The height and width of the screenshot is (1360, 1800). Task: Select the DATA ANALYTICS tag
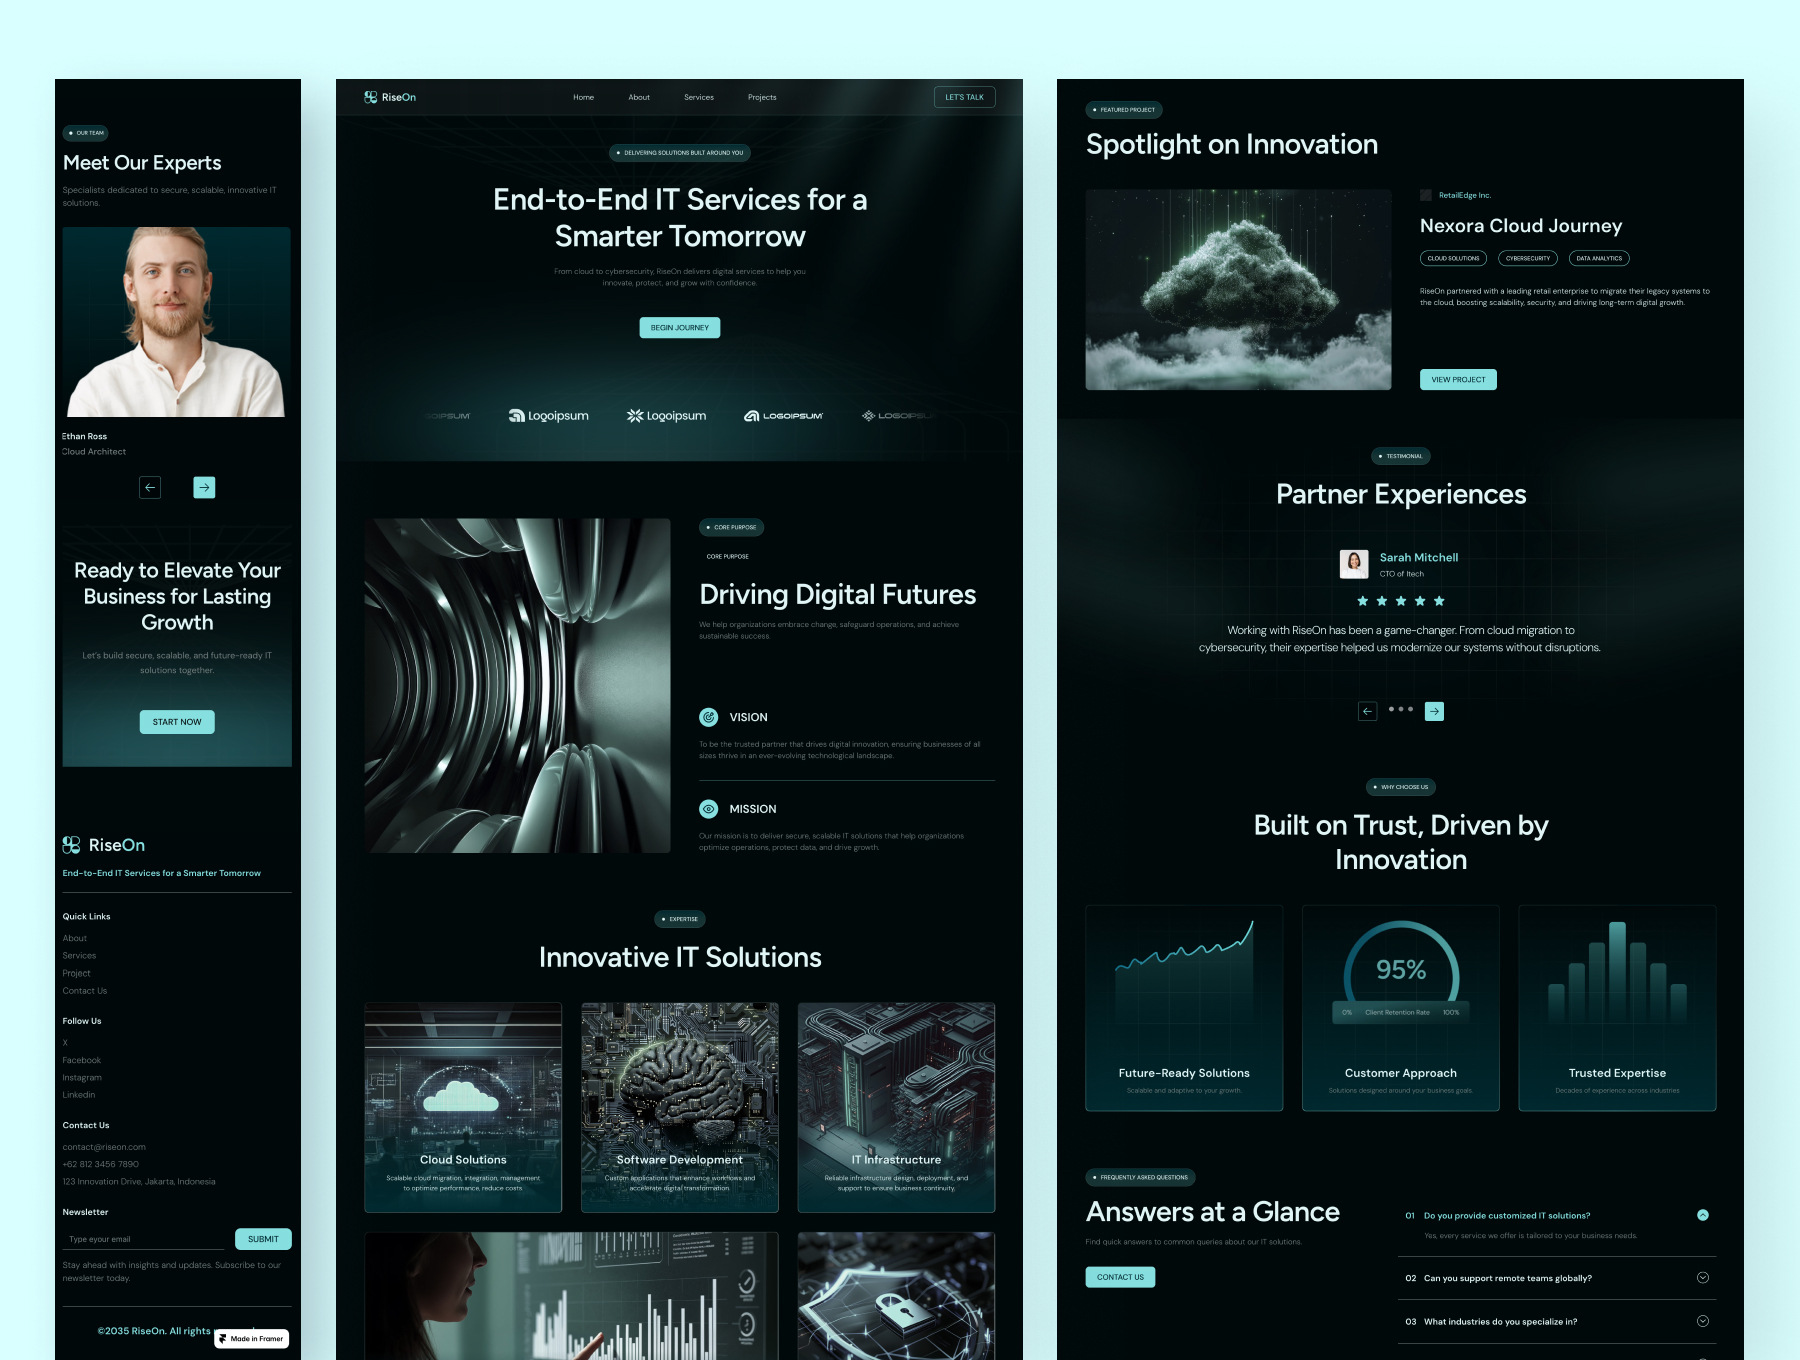pos(1599,258)
